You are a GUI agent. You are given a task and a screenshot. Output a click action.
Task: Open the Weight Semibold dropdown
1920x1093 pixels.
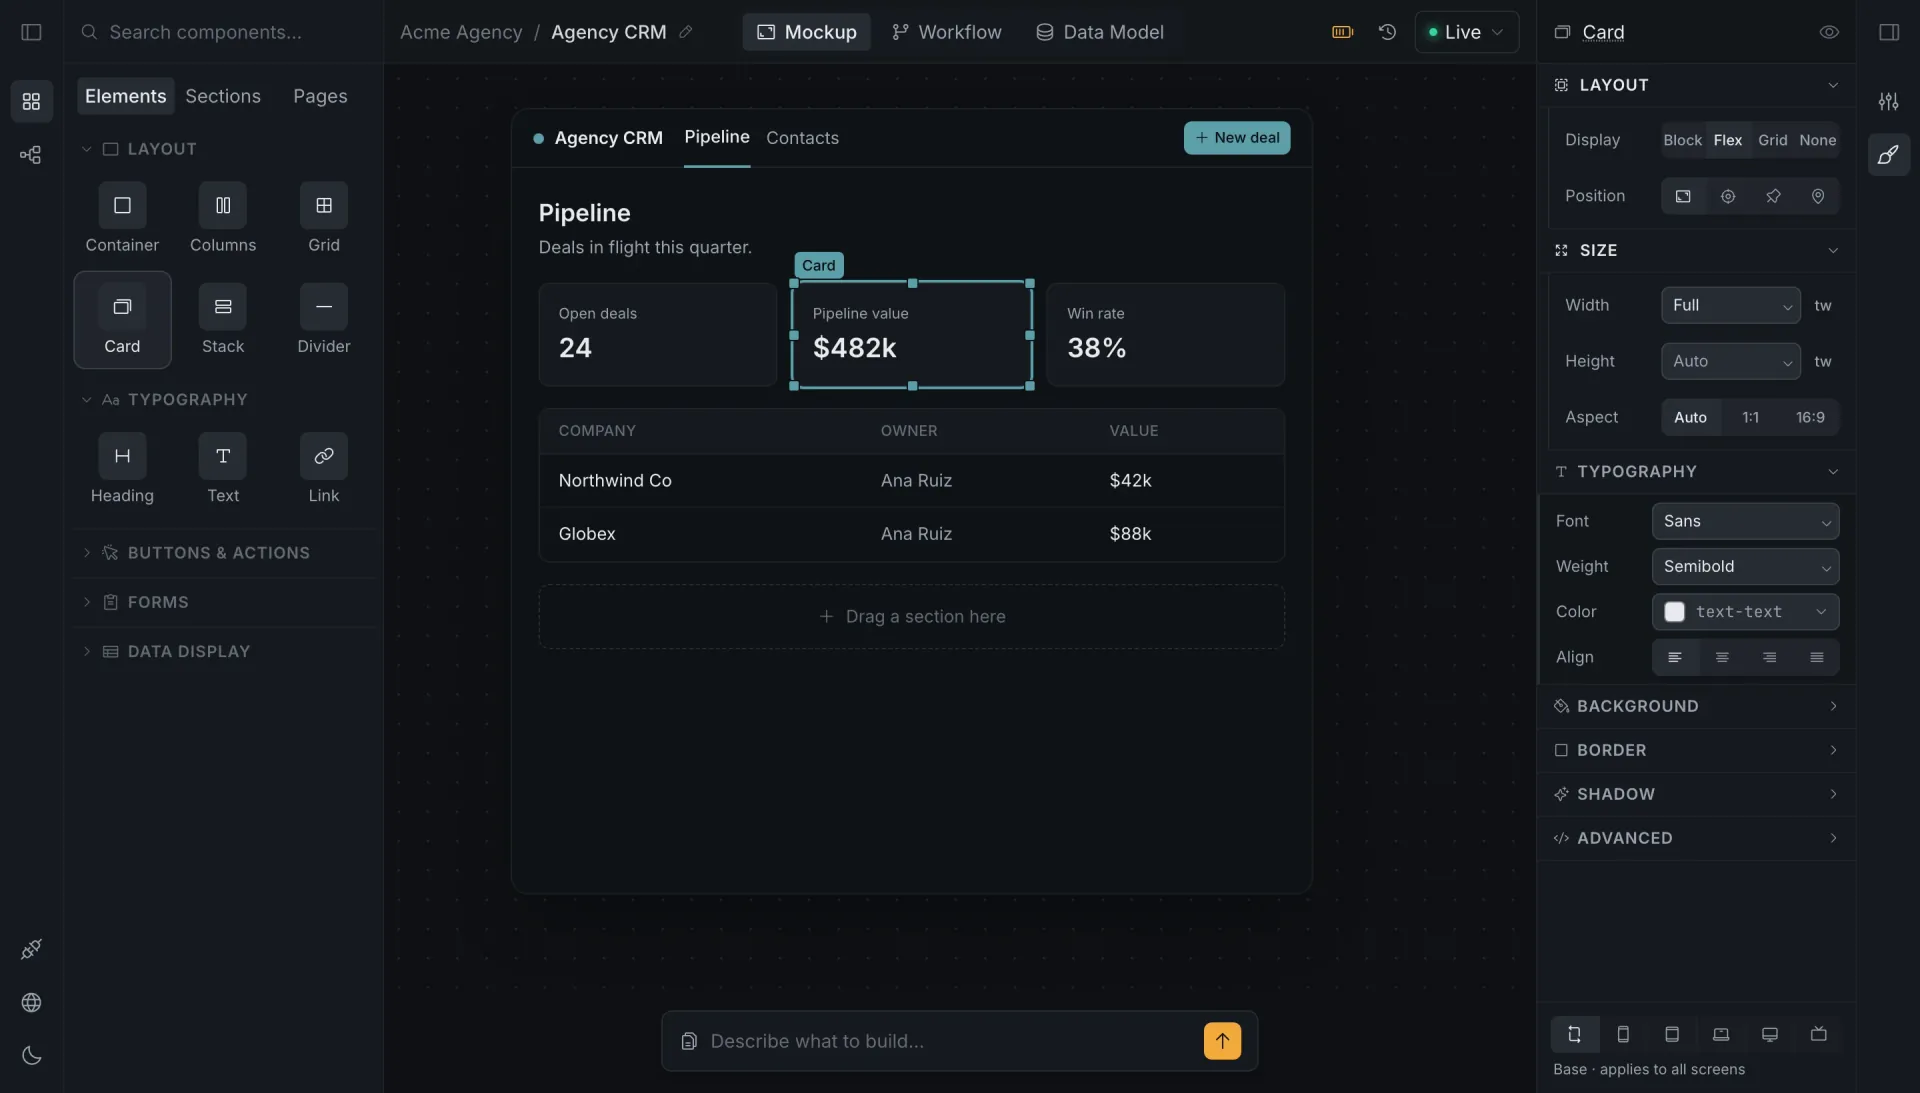click(1744, 566)
